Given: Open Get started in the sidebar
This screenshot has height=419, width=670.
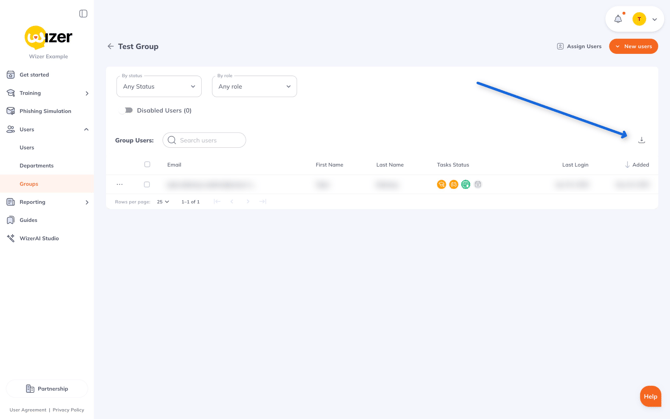Looking at the screenshot, I should click(47, 75).
